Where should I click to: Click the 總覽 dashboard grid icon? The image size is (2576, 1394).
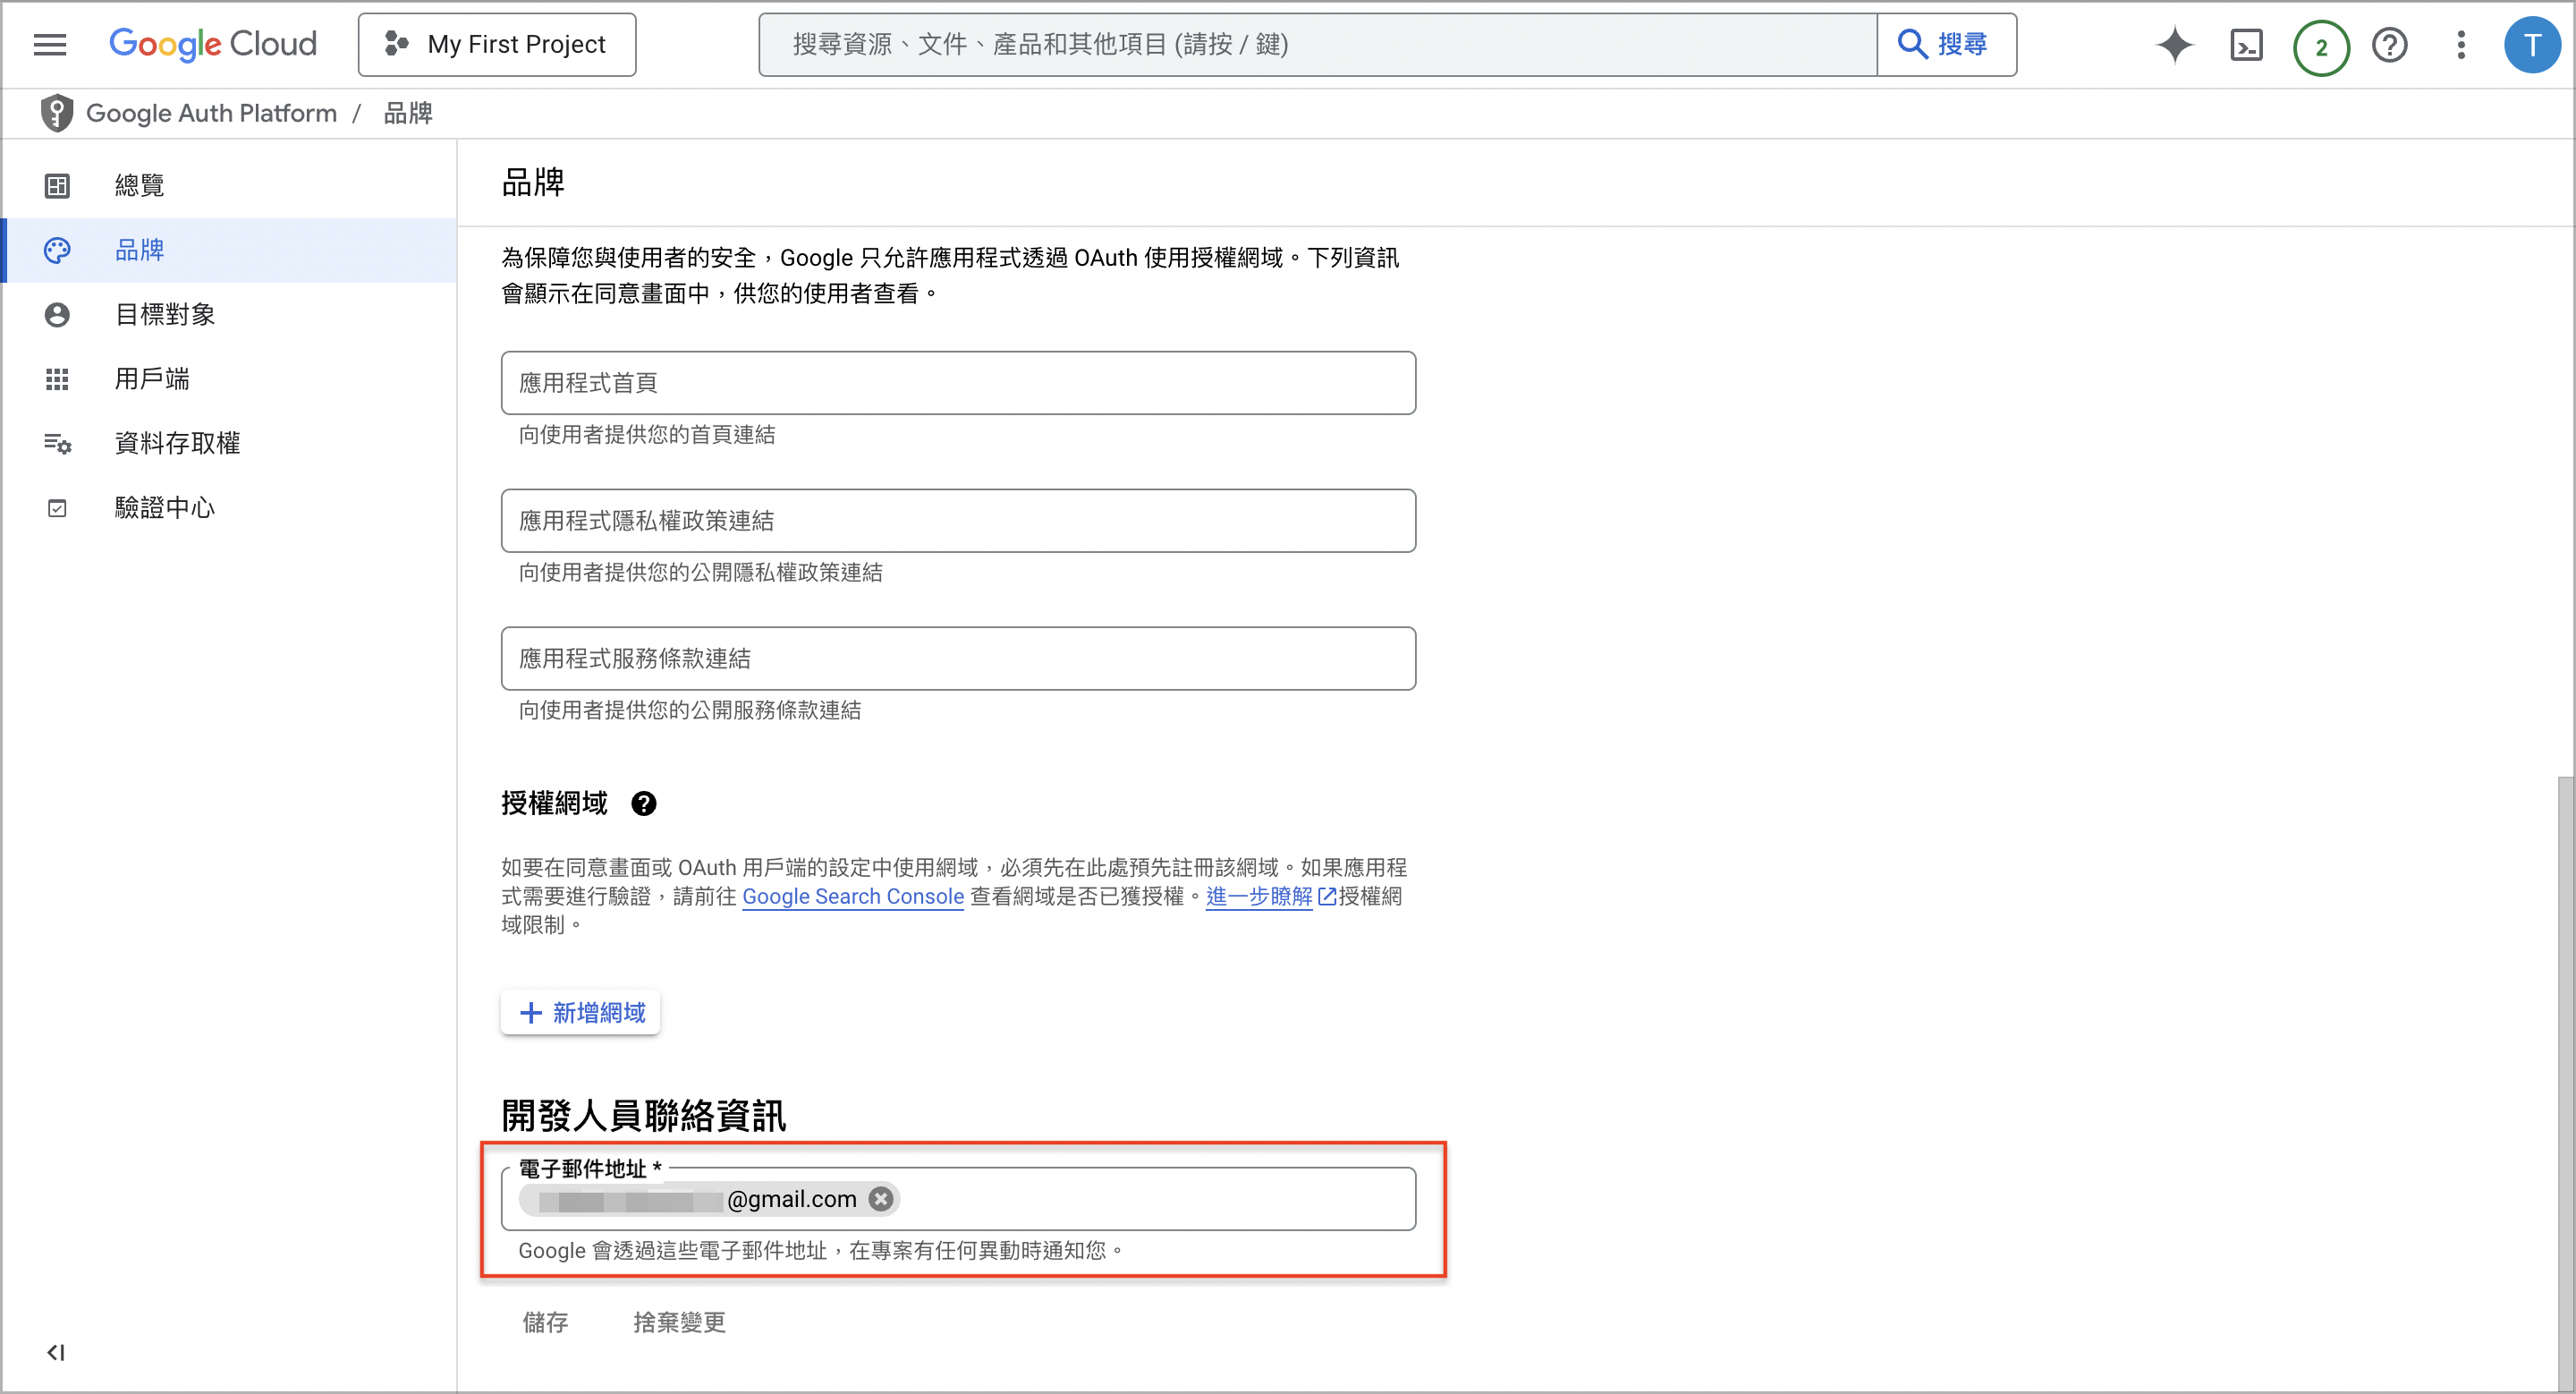coord(57,185)
